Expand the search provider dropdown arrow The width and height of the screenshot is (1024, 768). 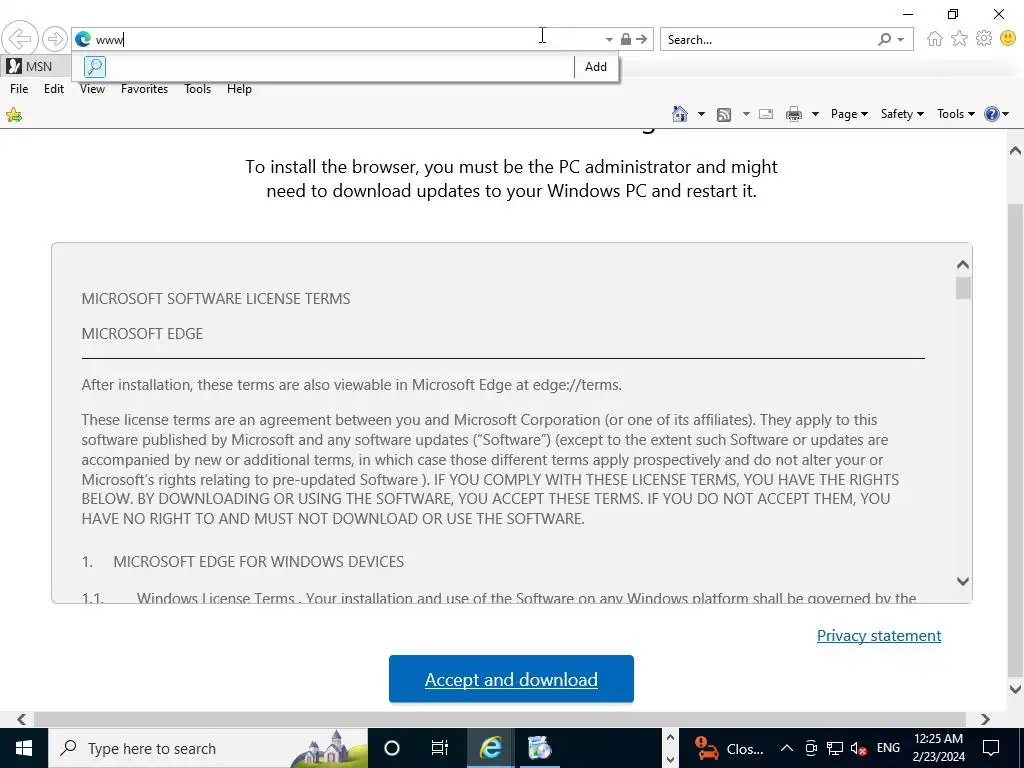pyautogui.click(x=901, y=40)
